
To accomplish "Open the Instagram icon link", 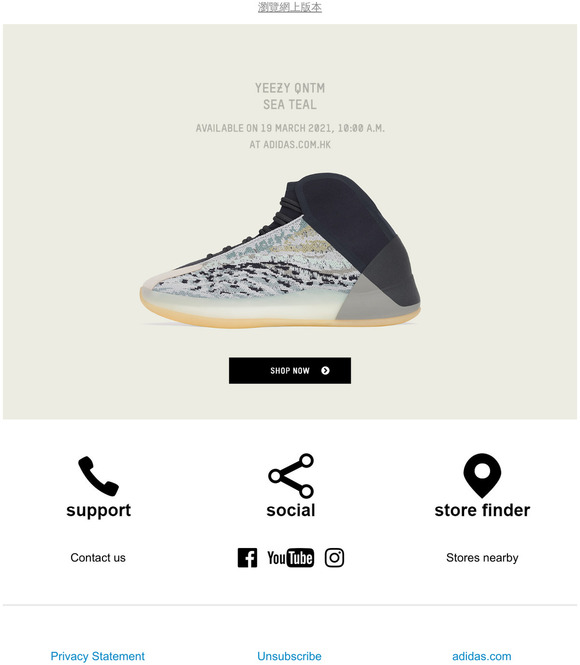I will 335,558.
